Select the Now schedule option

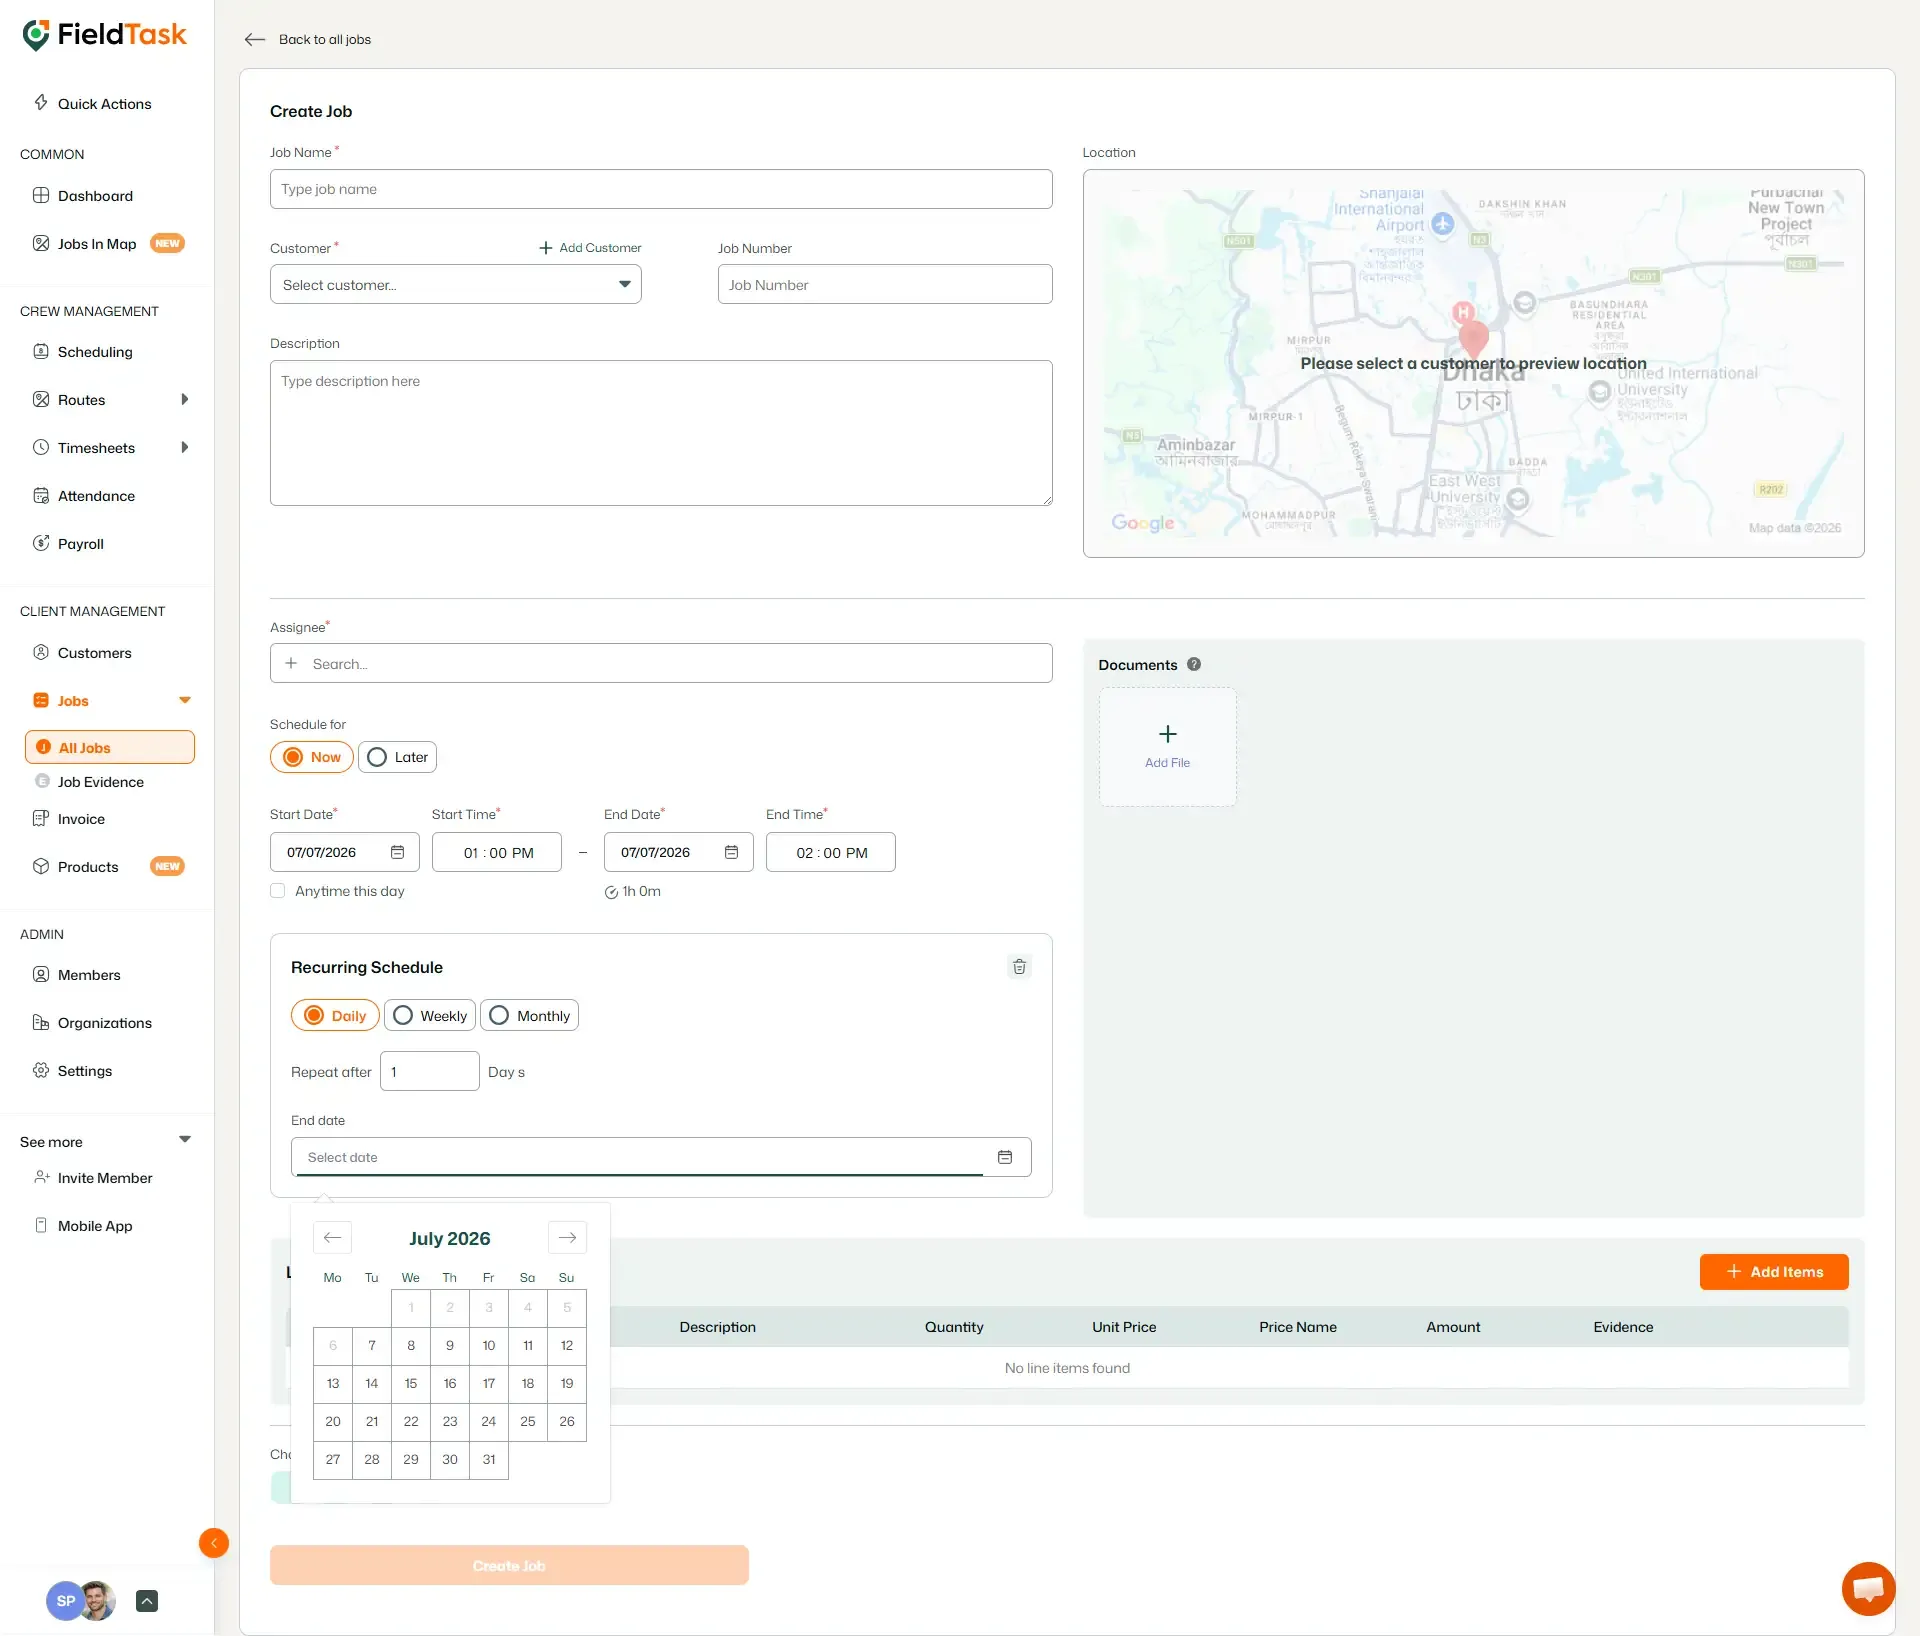(x=312, y=757)
